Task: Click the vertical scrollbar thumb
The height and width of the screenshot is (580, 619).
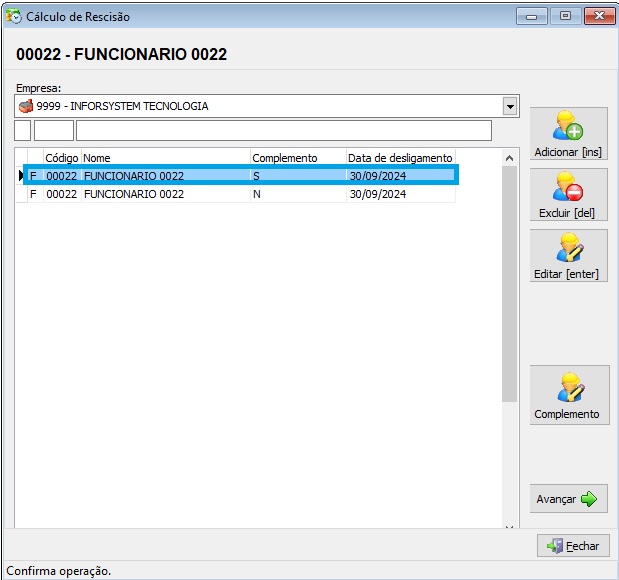Action: [x=509, y=284]
